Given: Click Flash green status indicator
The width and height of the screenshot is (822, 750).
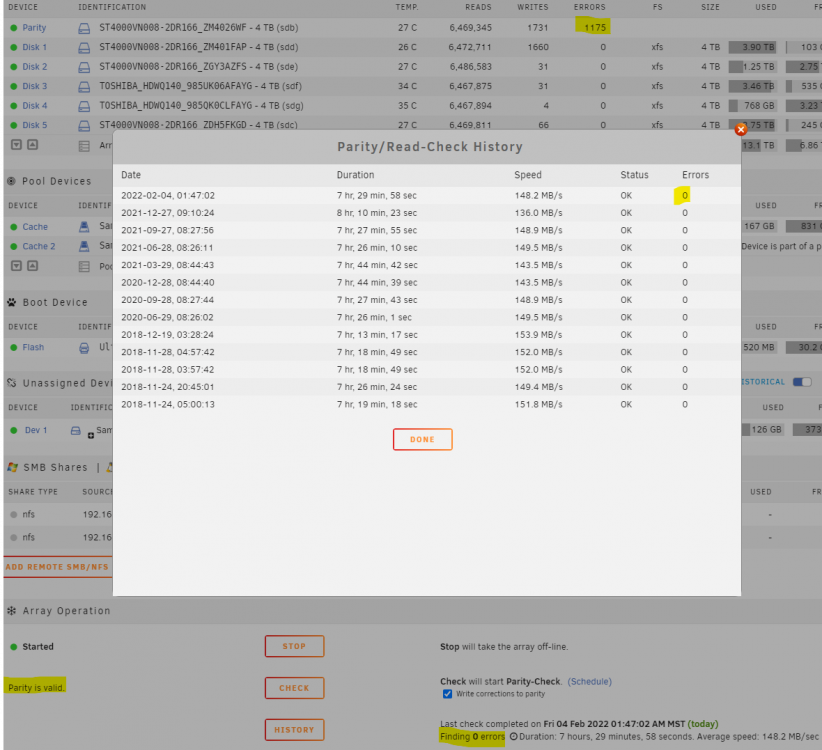Looking at the screenshot, I should point(14,347).
